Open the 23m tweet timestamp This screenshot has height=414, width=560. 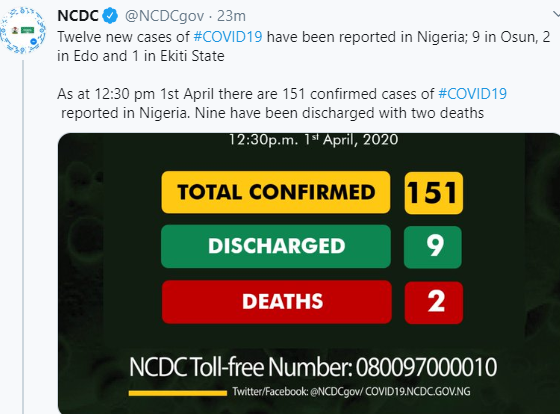tap(231, 16)
